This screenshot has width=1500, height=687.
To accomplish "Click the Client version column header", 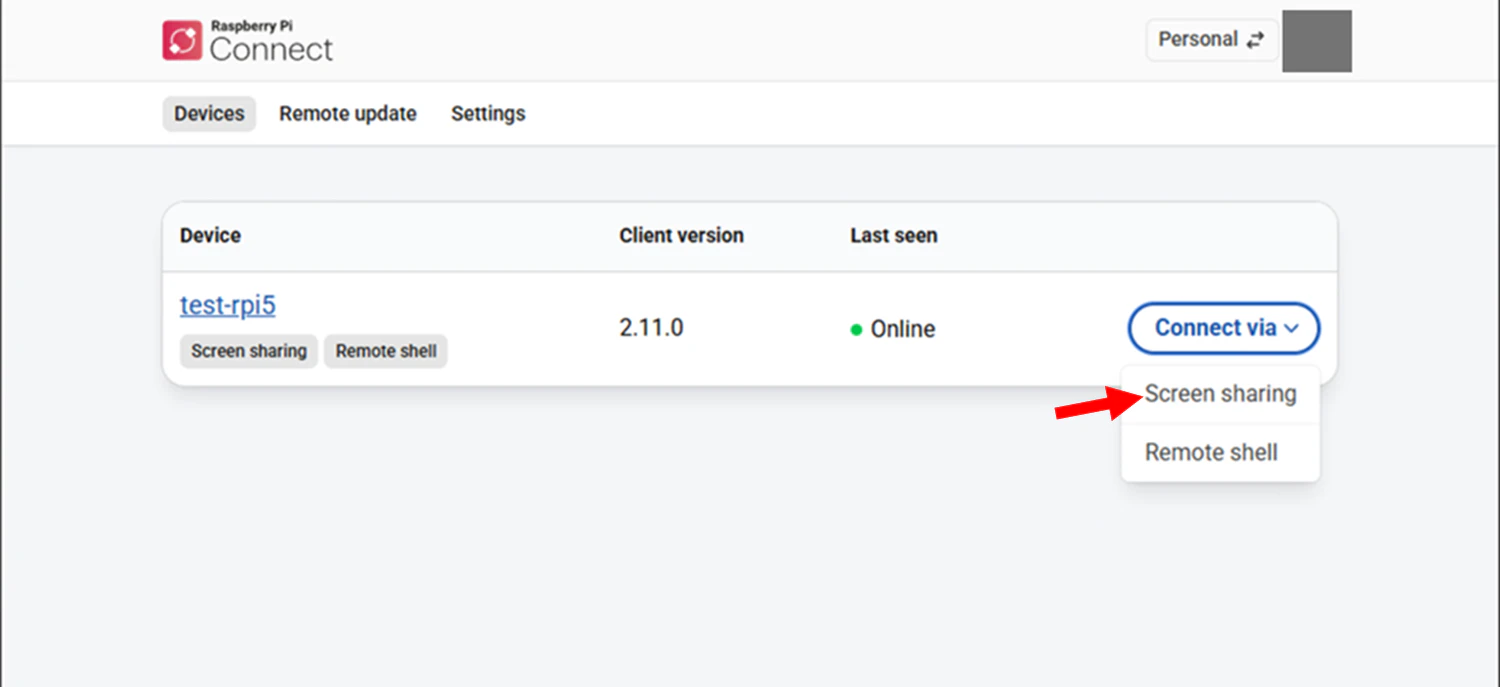I will pyautogui.click(x=681, y=236).
